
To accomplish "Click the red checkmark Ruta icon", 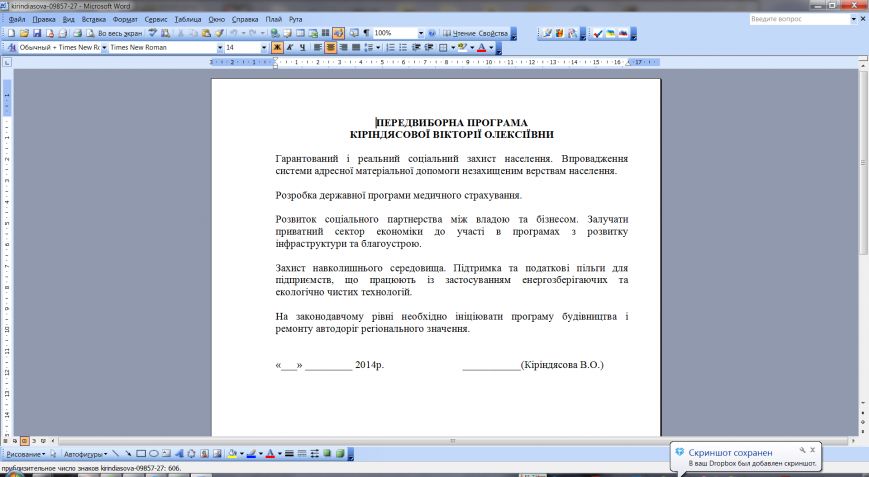I will coord(597,33).
